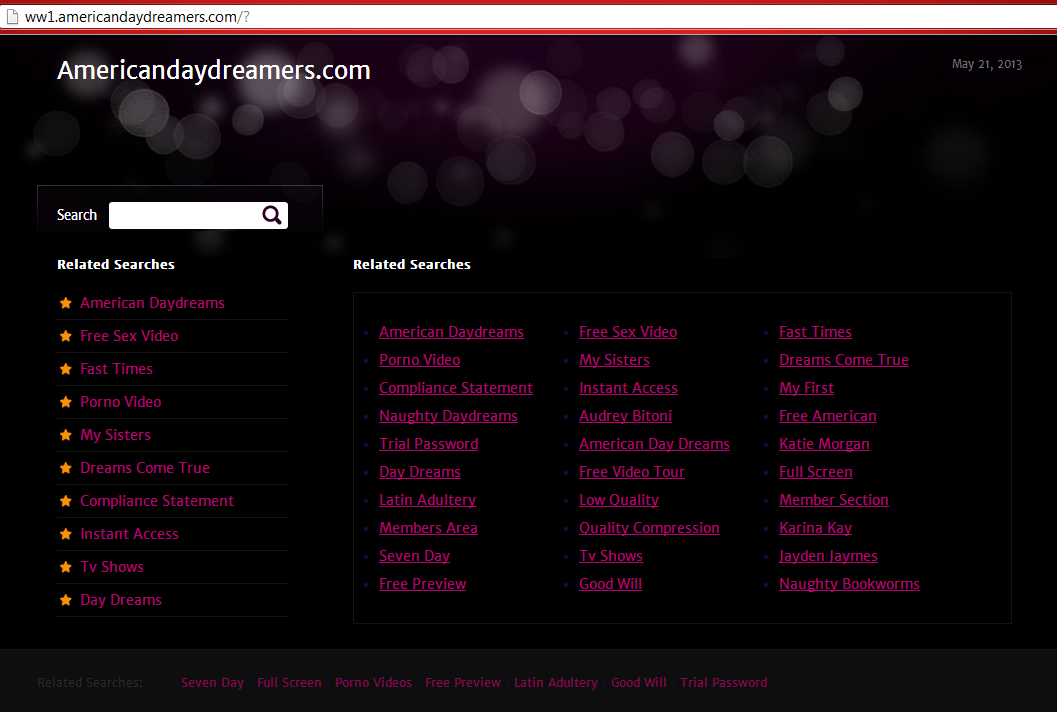This screenshot has width=1057, height=712.
Task: Open Trial Password link in the boxed results
Action: point(429,444)
